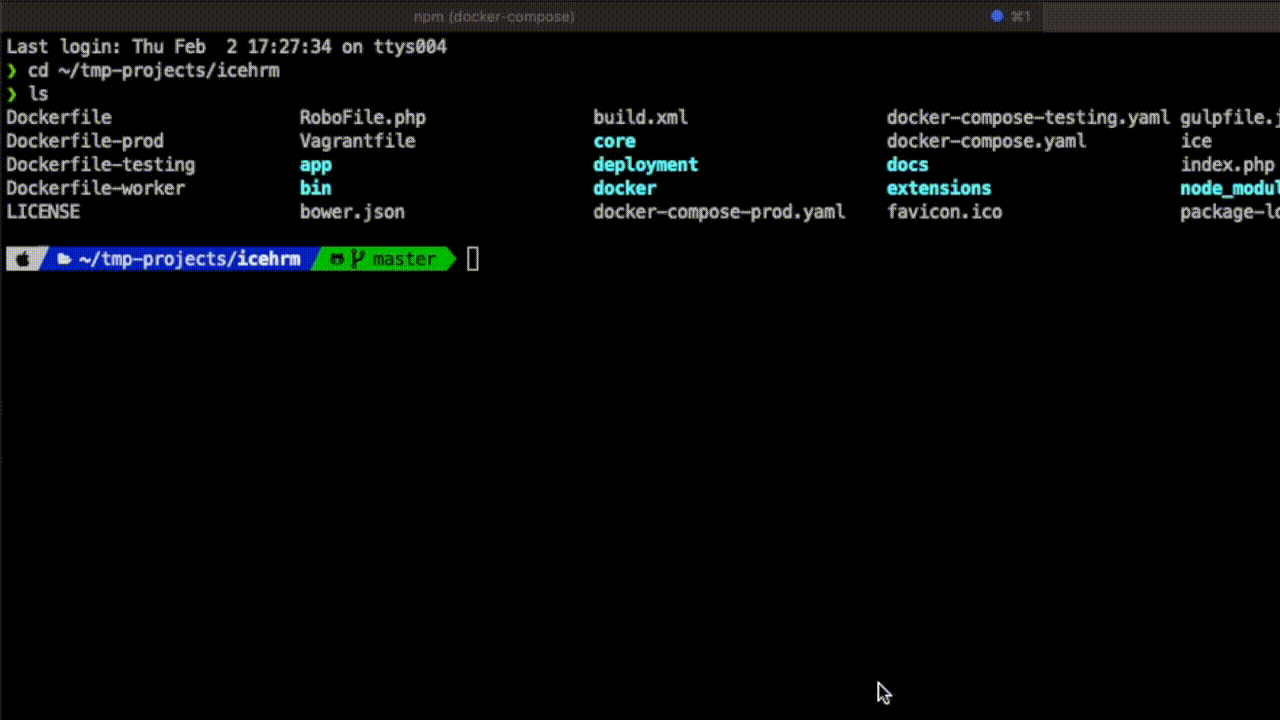
Task: Select the green core directory name
Action: tap(613, 140)
